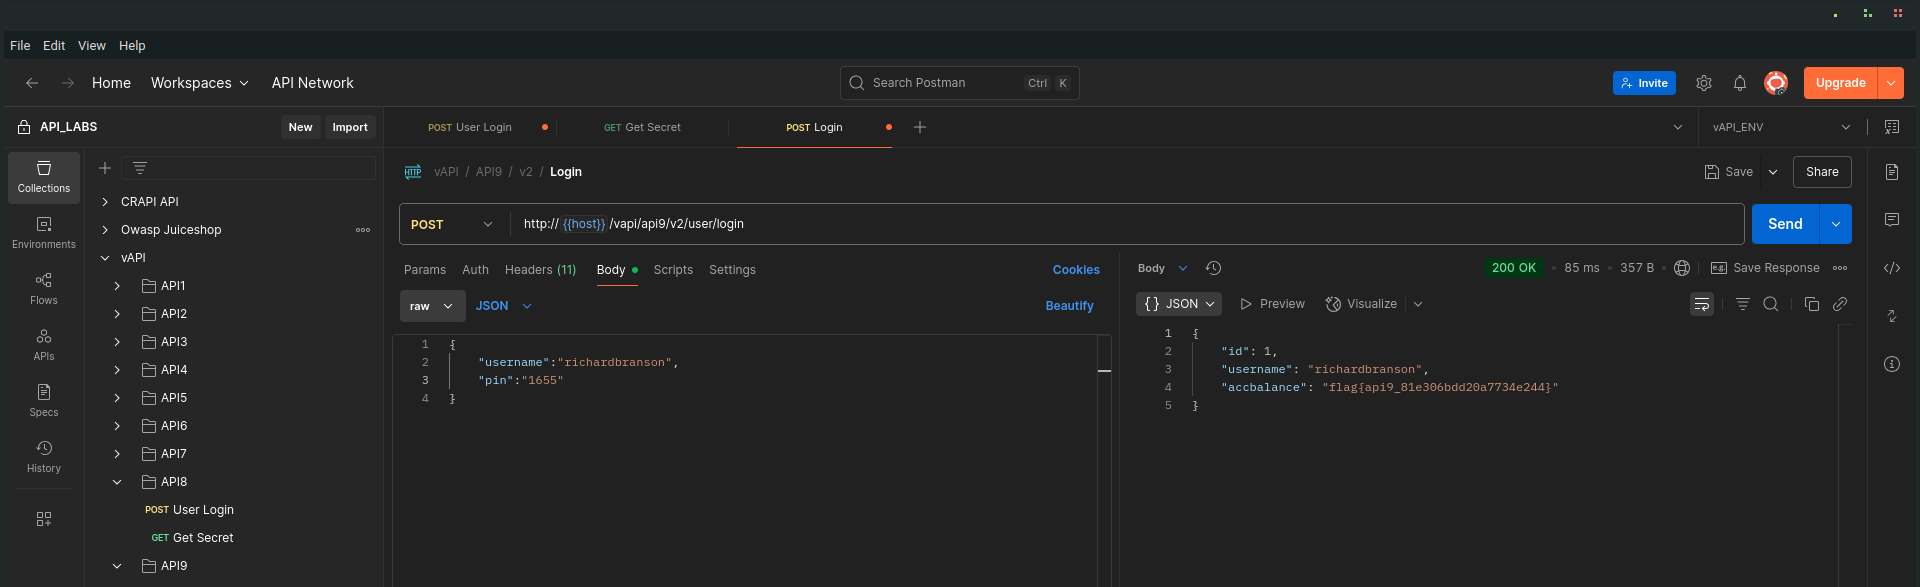Collapse the API8 folder

(x=117, y=482)
